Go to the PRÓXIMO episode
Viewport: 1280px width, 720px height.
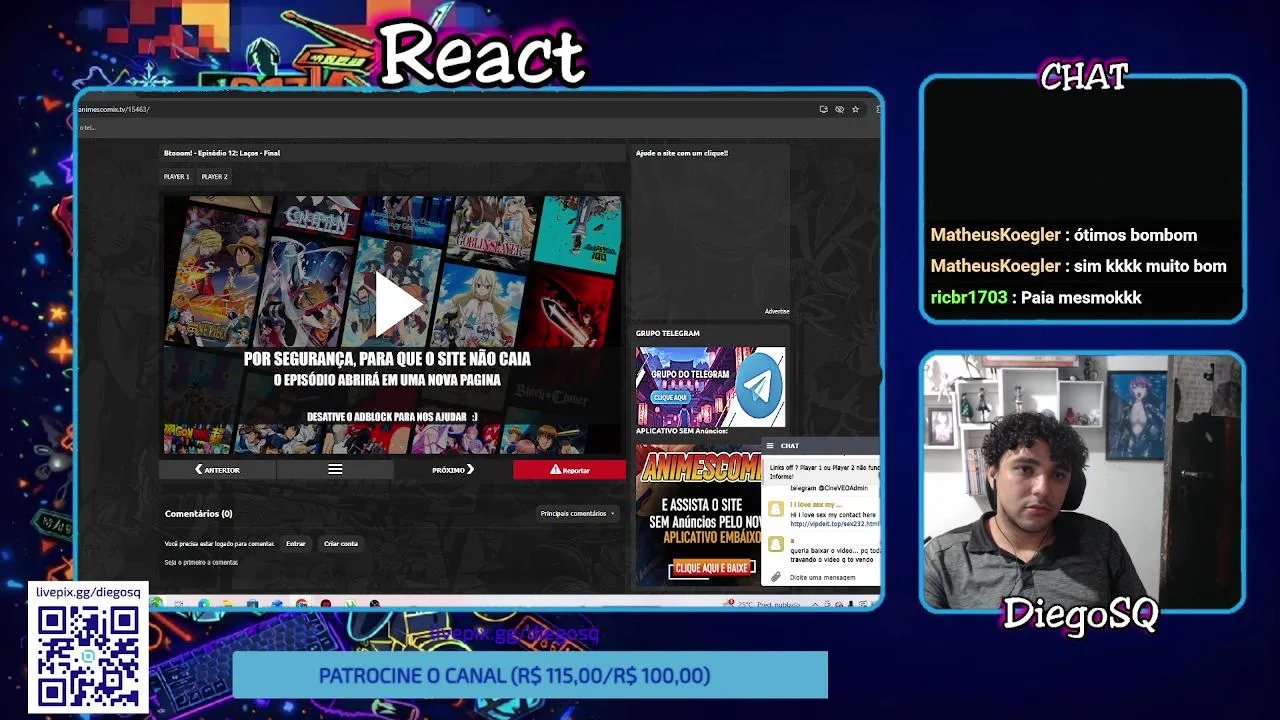[452, 470]
